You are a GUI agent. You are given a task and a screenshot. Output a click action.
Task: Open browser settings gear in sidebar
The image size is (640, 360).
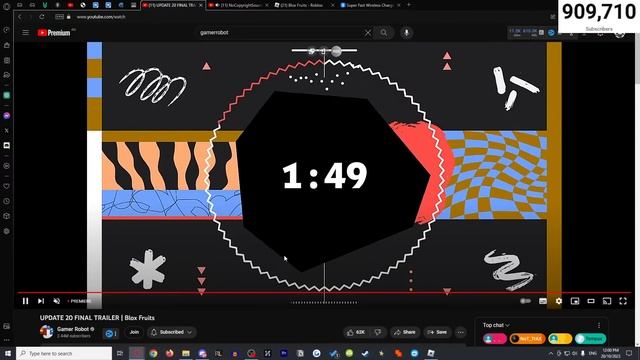coord(7,231)
